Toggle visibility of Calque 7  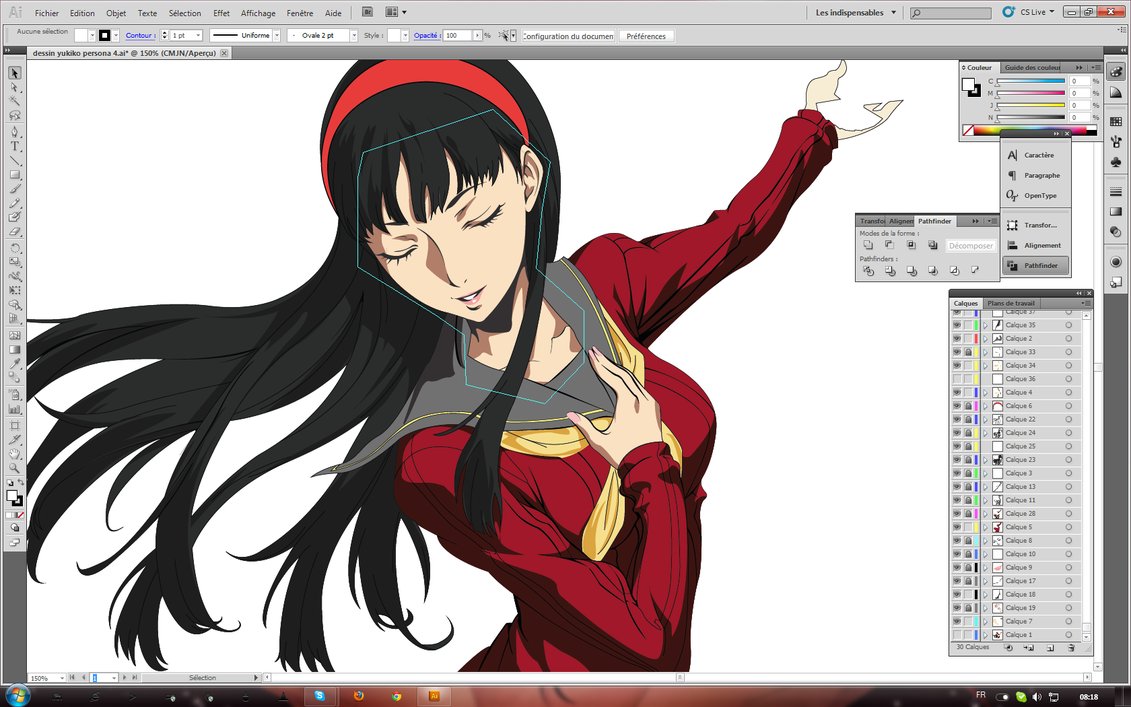pos(957,621)
